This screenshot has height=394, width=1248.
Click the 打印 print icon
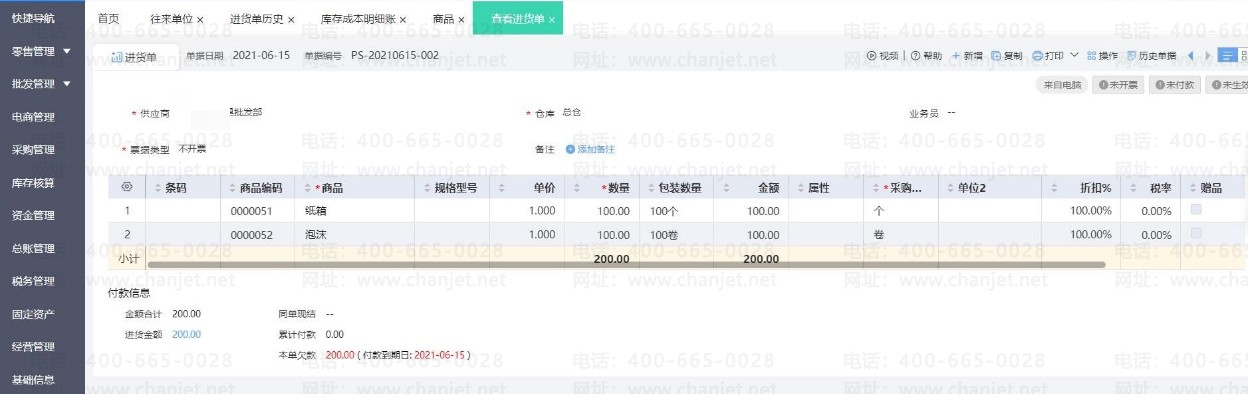(x=1038, y=56)
